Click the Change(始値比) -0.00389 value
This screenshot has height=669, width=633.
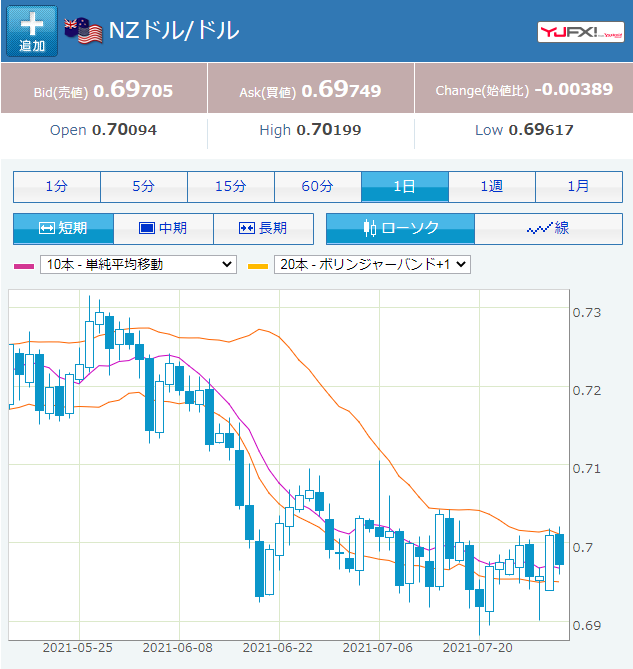pyautogui.click(x=524, y=89)
